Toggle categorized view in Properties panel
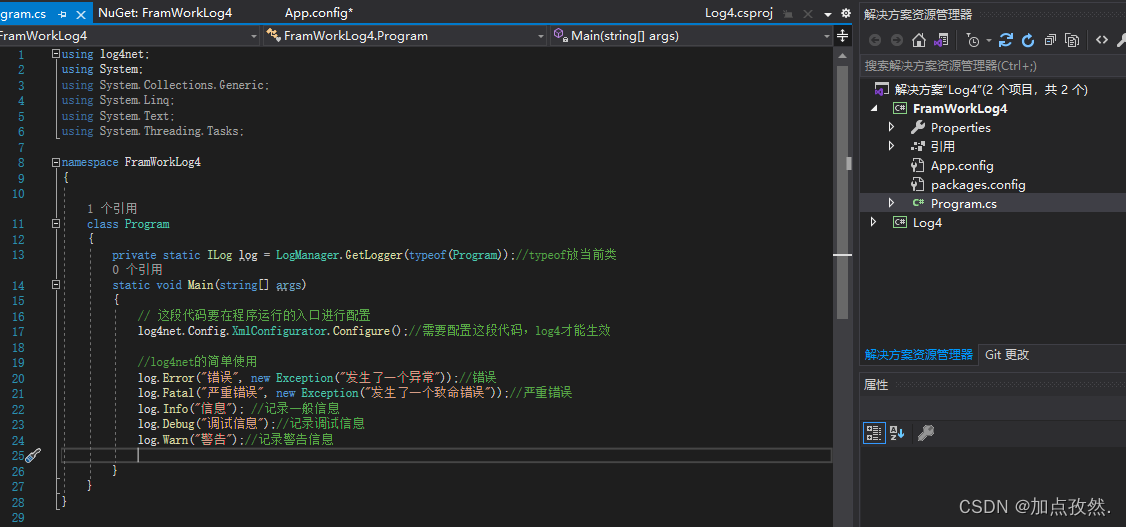The image size is (1126, 527). (x=873, y=433)
